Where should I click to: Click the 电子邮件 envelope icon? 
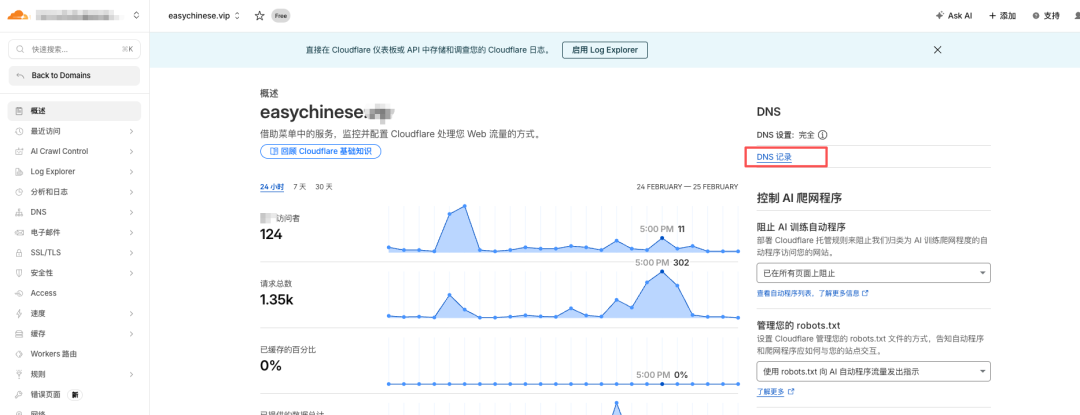click(x=19, y=233)
